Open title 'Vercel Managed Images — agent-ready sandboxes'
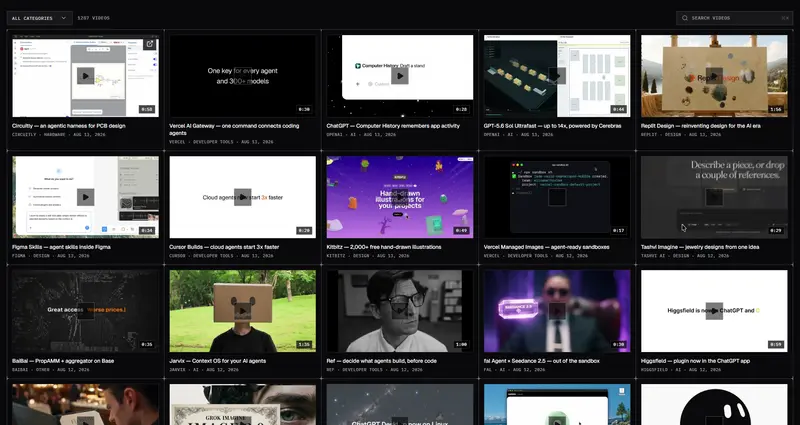The image size is (800, 425). tap(546, 247)
